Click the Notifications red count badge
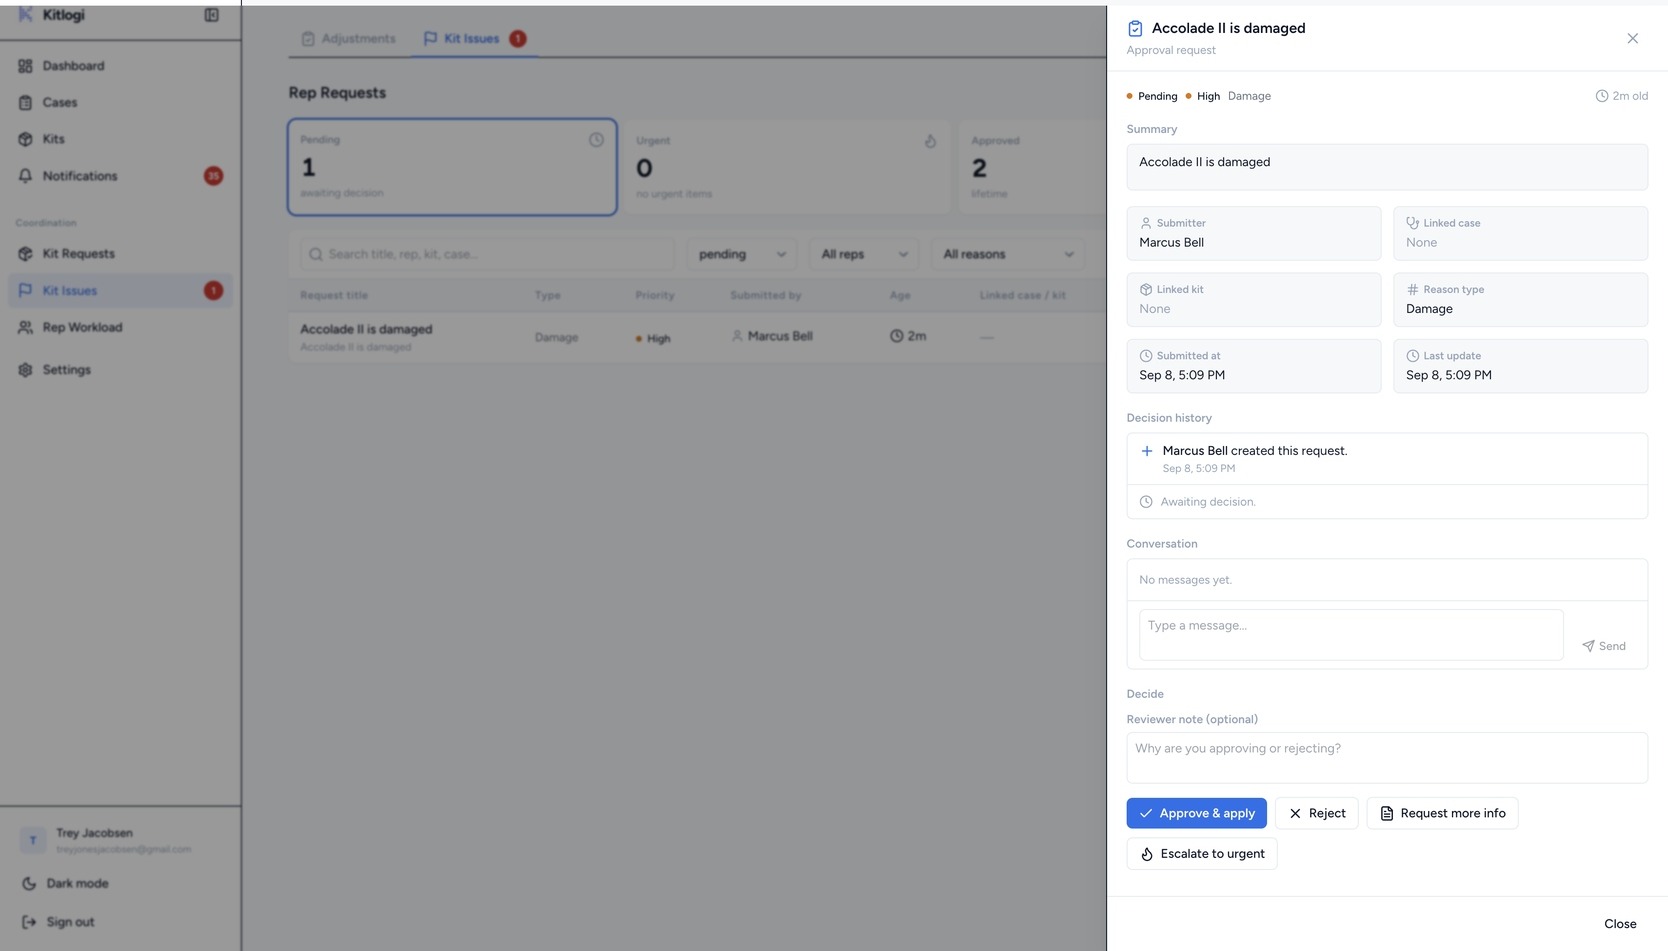The height and width of the screenshot is (951, 1668). [213, 176]
